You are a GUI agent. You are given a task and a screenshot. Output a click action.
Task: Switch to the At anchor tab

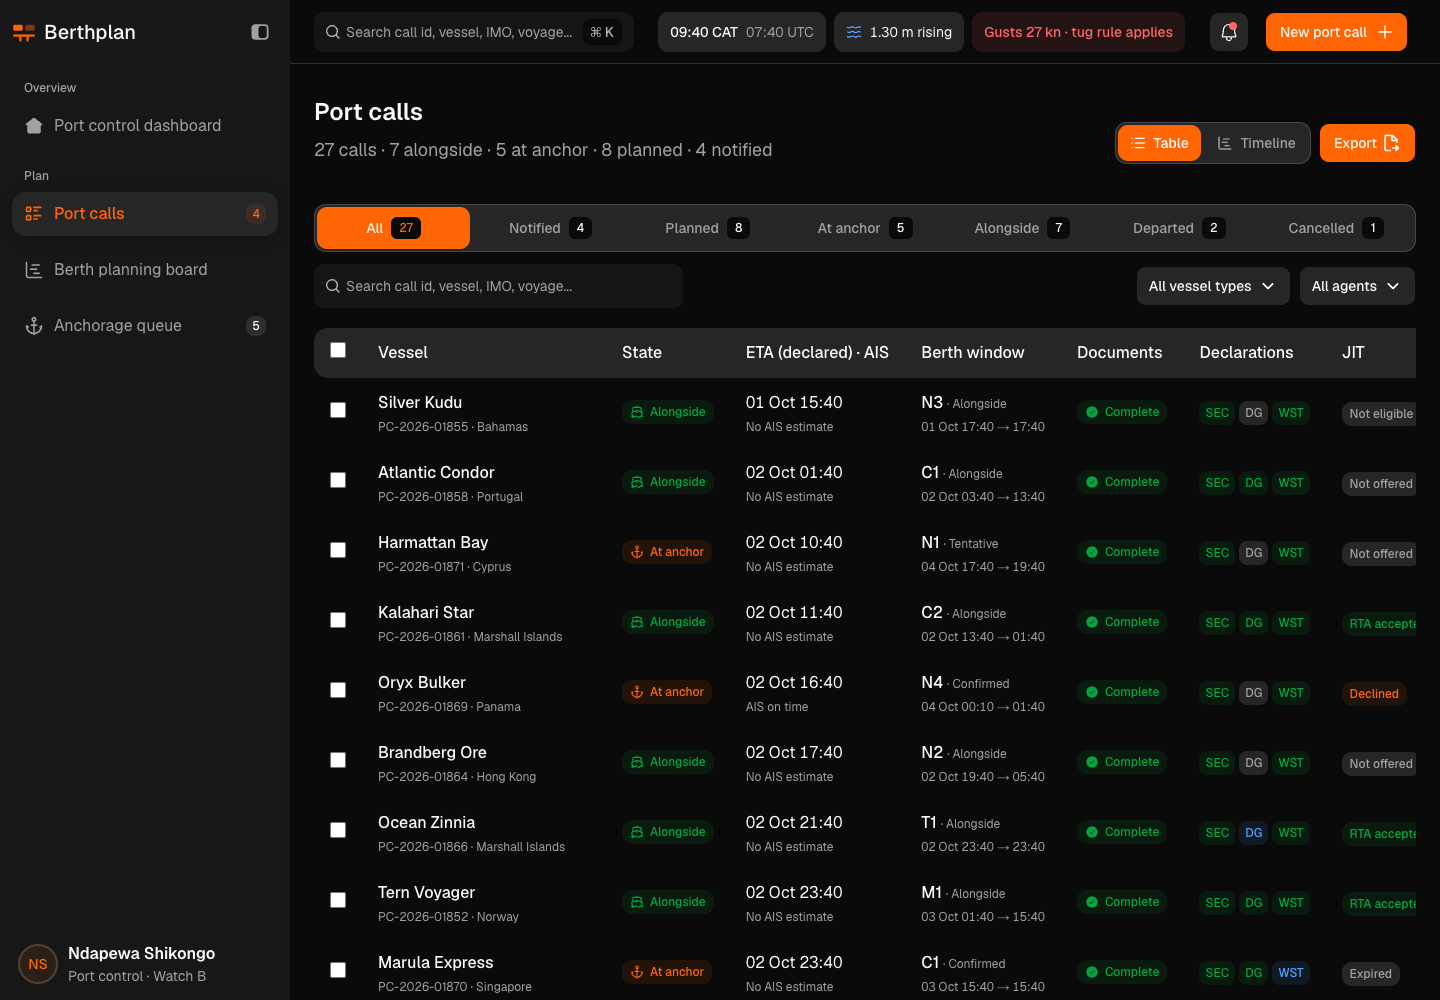[x=864, y=228]
